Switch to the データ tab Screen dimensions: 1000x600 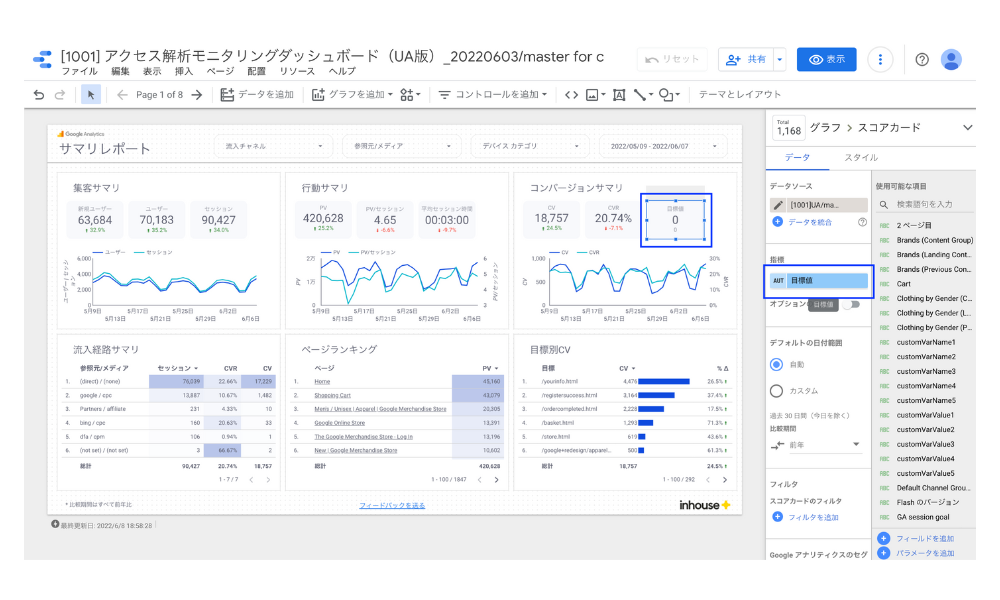[797, 157]
